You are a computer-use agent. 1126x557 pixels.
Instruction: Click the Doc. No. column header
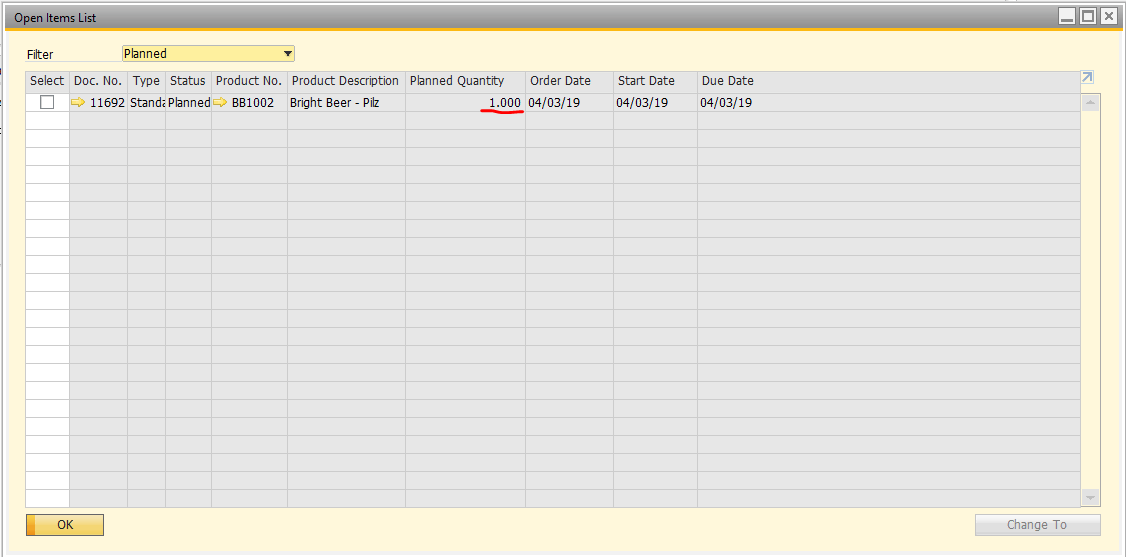[98, 81]
